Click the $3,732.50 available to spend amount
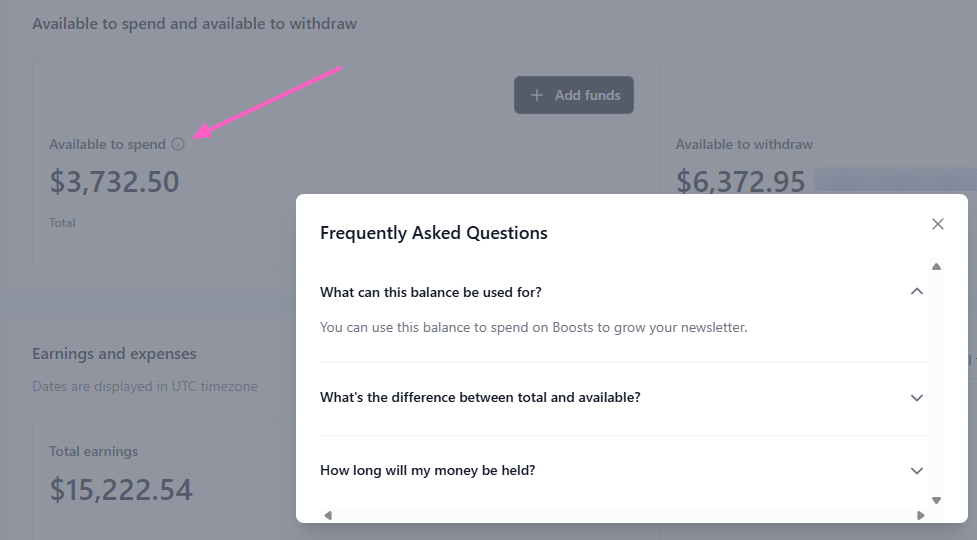The image size is (977, 540). coord(114,181)
